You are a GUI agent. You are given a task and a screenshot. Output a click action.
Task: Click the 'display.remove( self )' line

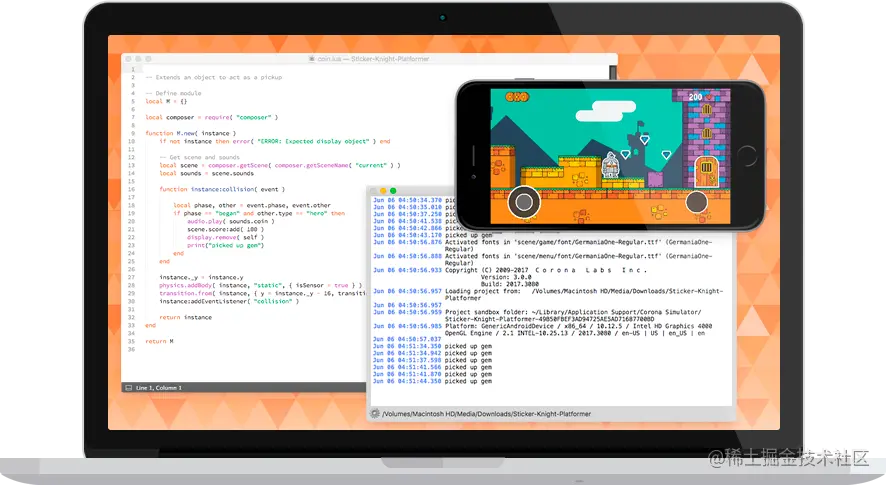(x=225, y=237)
